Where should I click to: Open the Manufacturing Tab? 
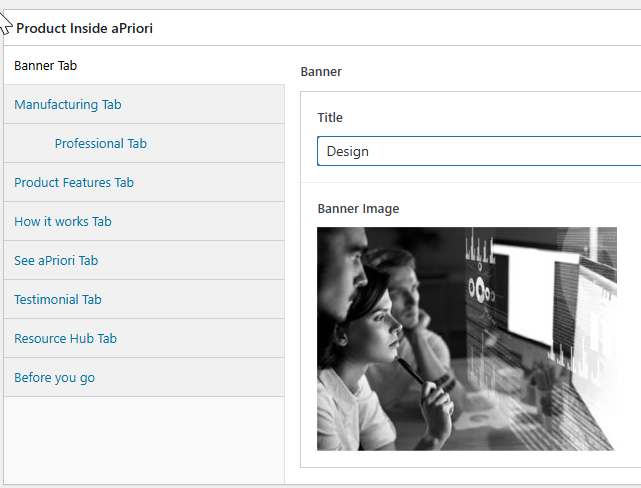click(144, 104)
